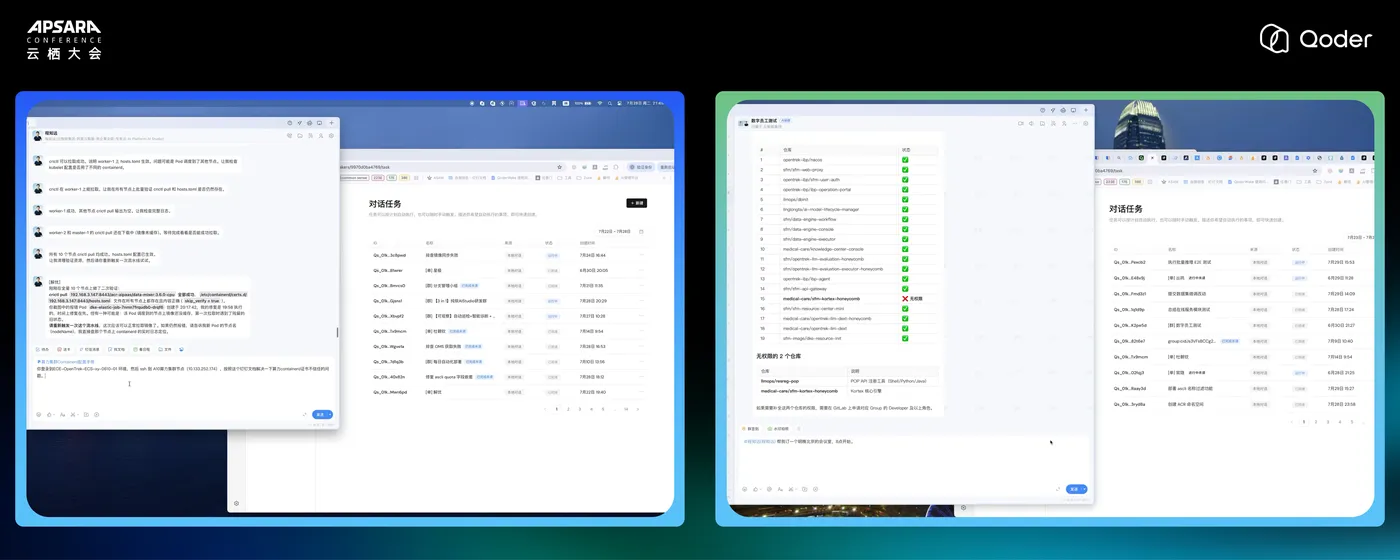Open task row Qs_09k..Pmd0z1 in right browser
1400x560 pixels.
point(1240,294)
